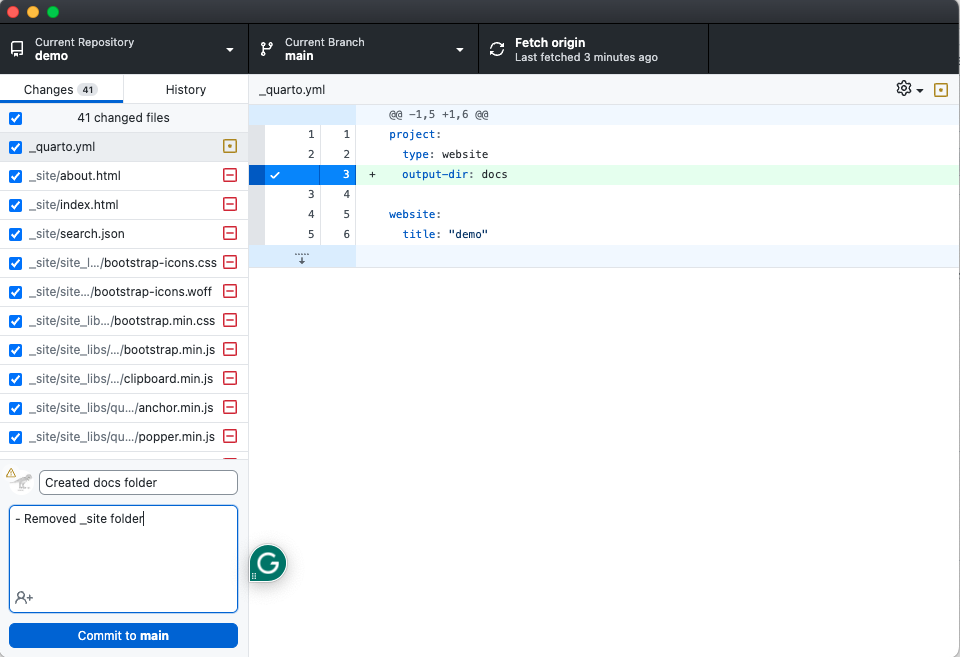This screenshot has width=960, height=657.
Task: Click the Grammarly badge icon
Action: [x=268, y=563]
